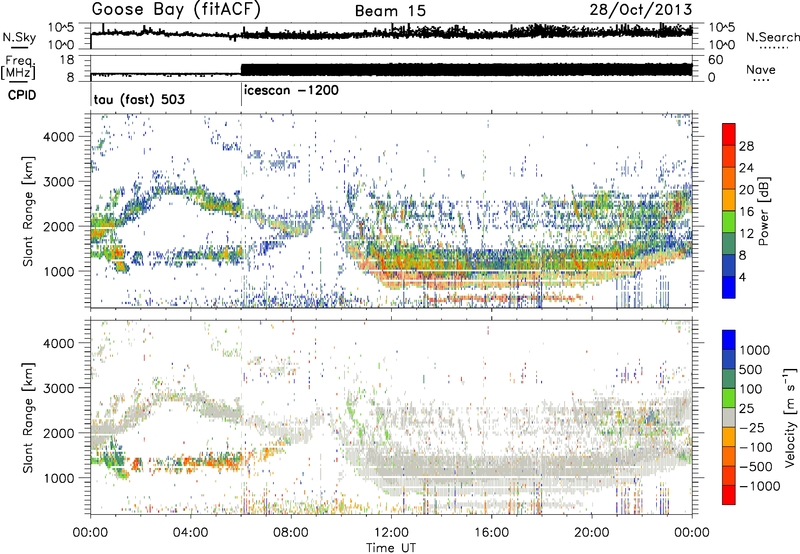Screen dimensions: 800x554
Task: Click the "-100" label on Velocity color bar
Action: (x=755, y=447)
